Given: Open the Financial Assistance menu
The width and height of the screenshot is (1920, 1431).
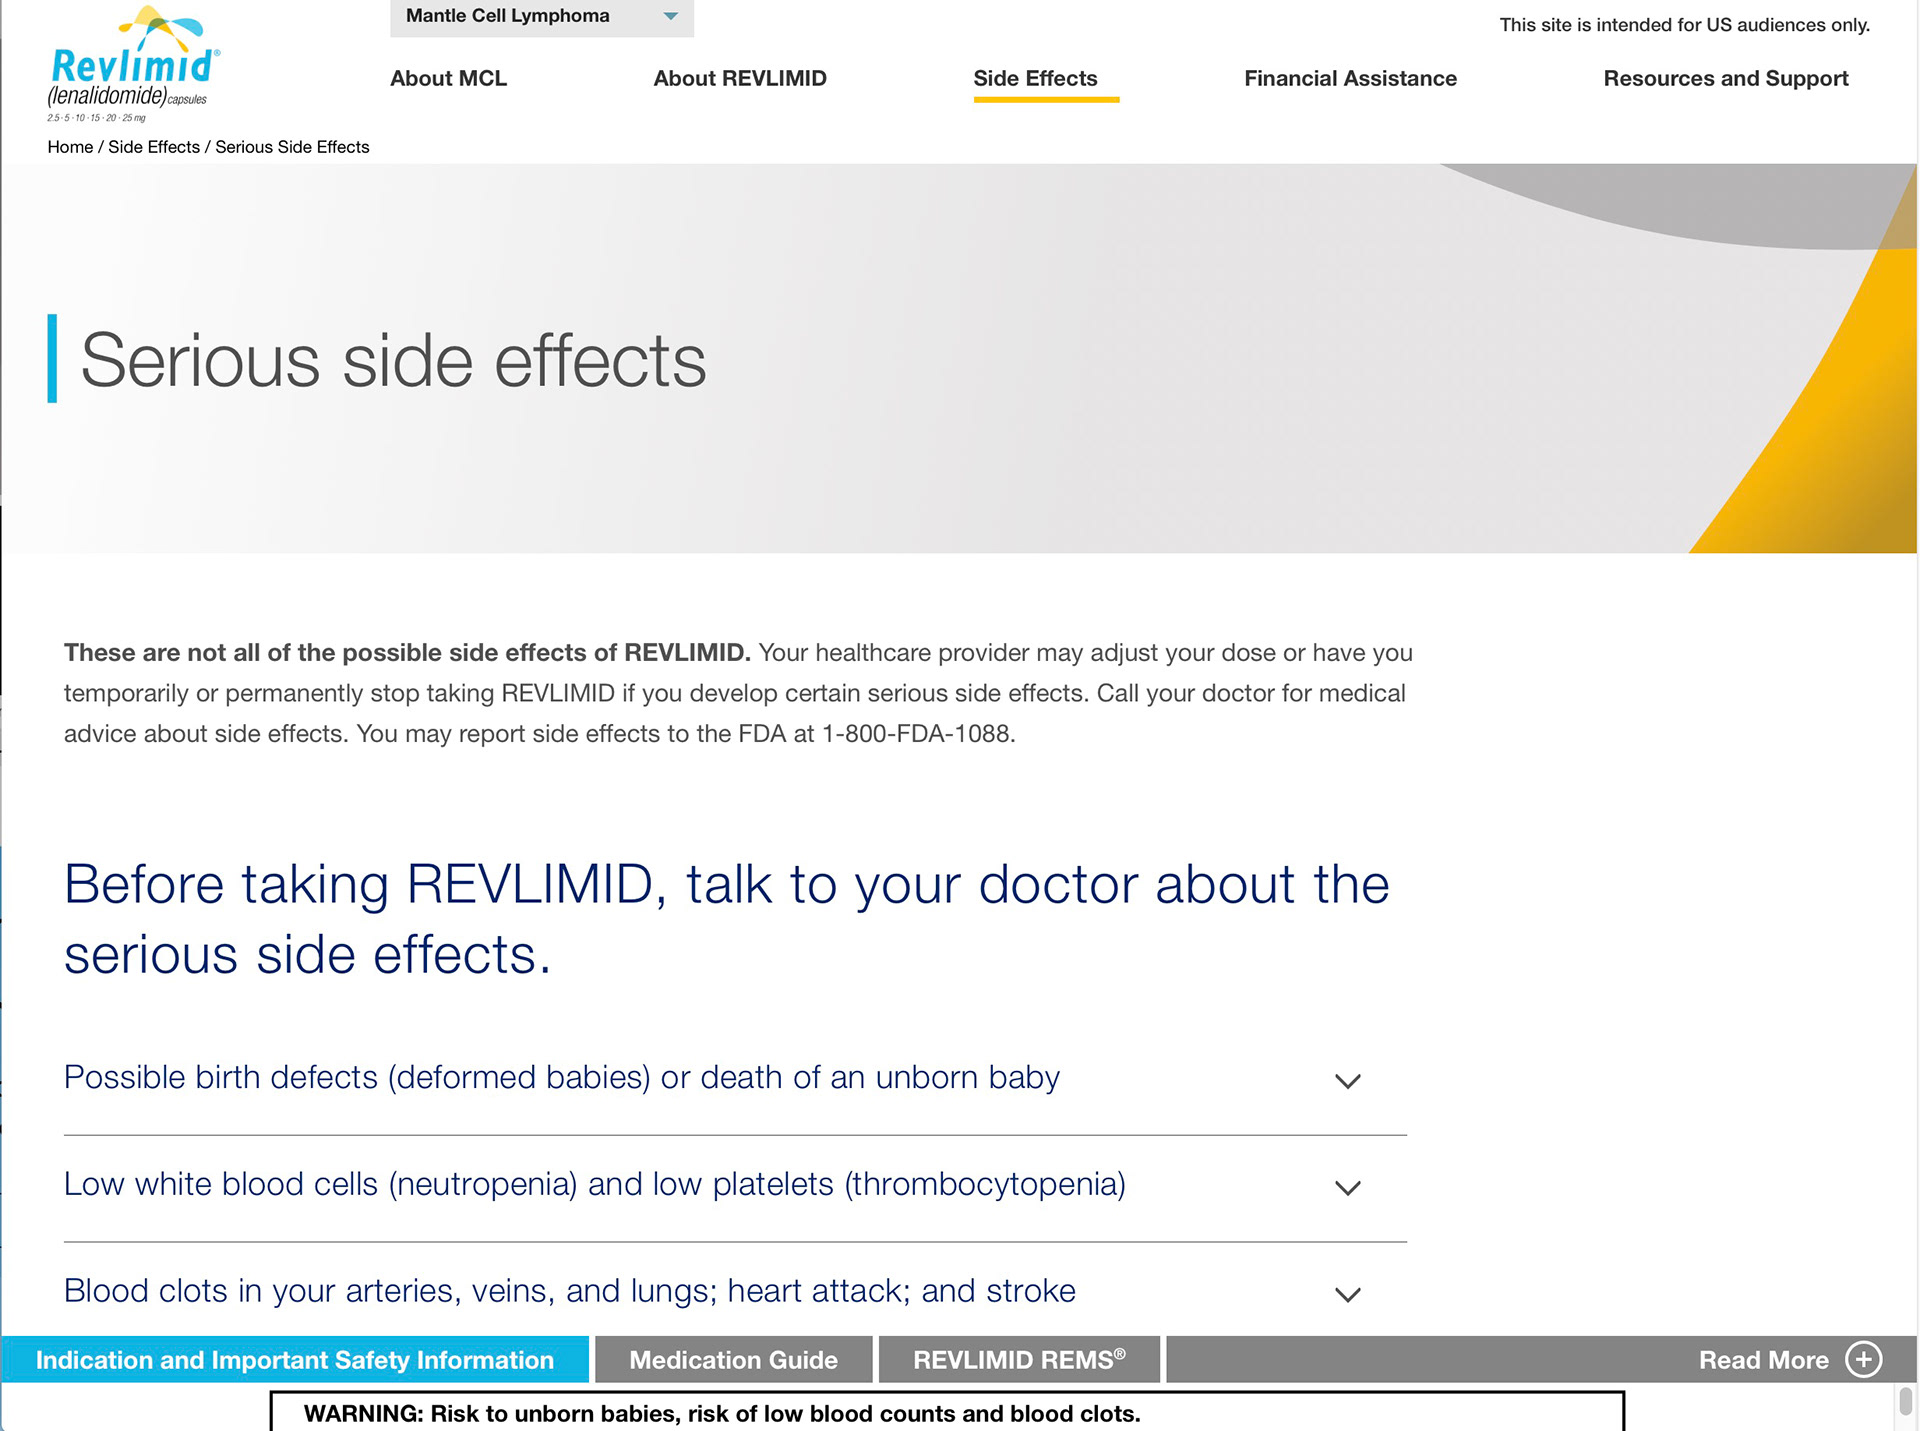Looking at the screenshot, I should click(1350, 79).
